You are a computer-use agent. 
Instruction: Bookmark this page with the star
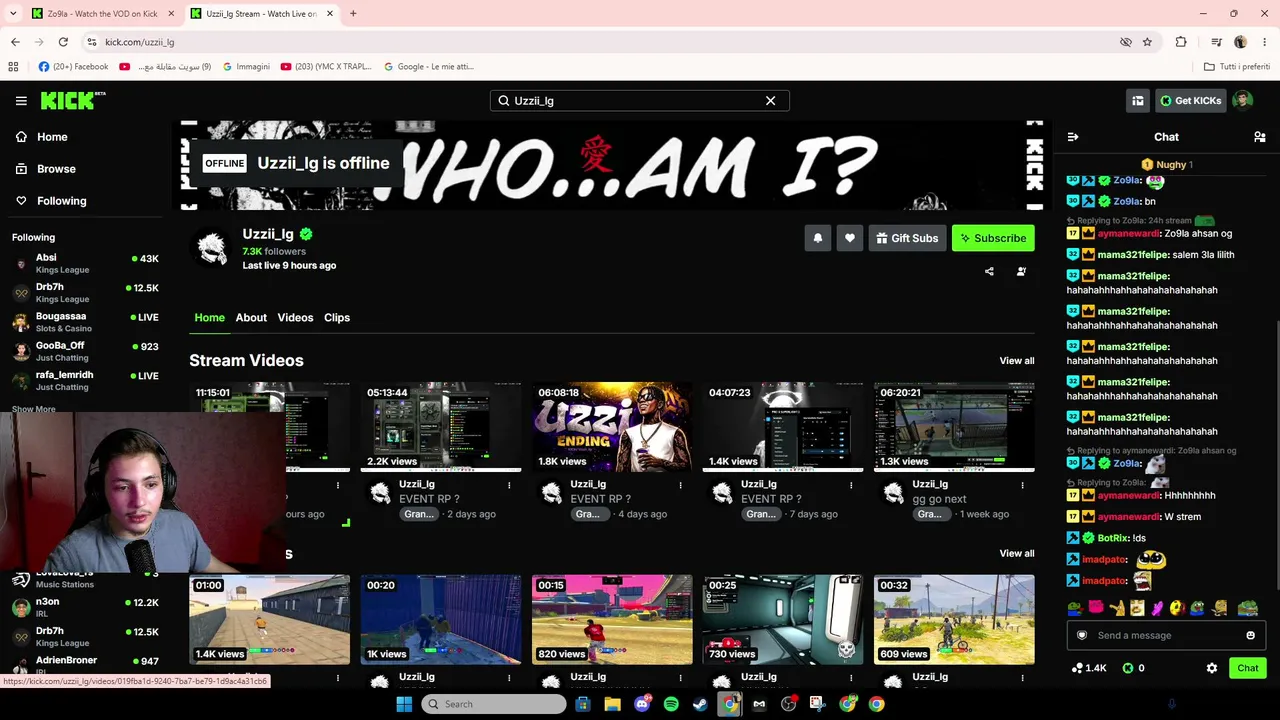(1147, 42)
